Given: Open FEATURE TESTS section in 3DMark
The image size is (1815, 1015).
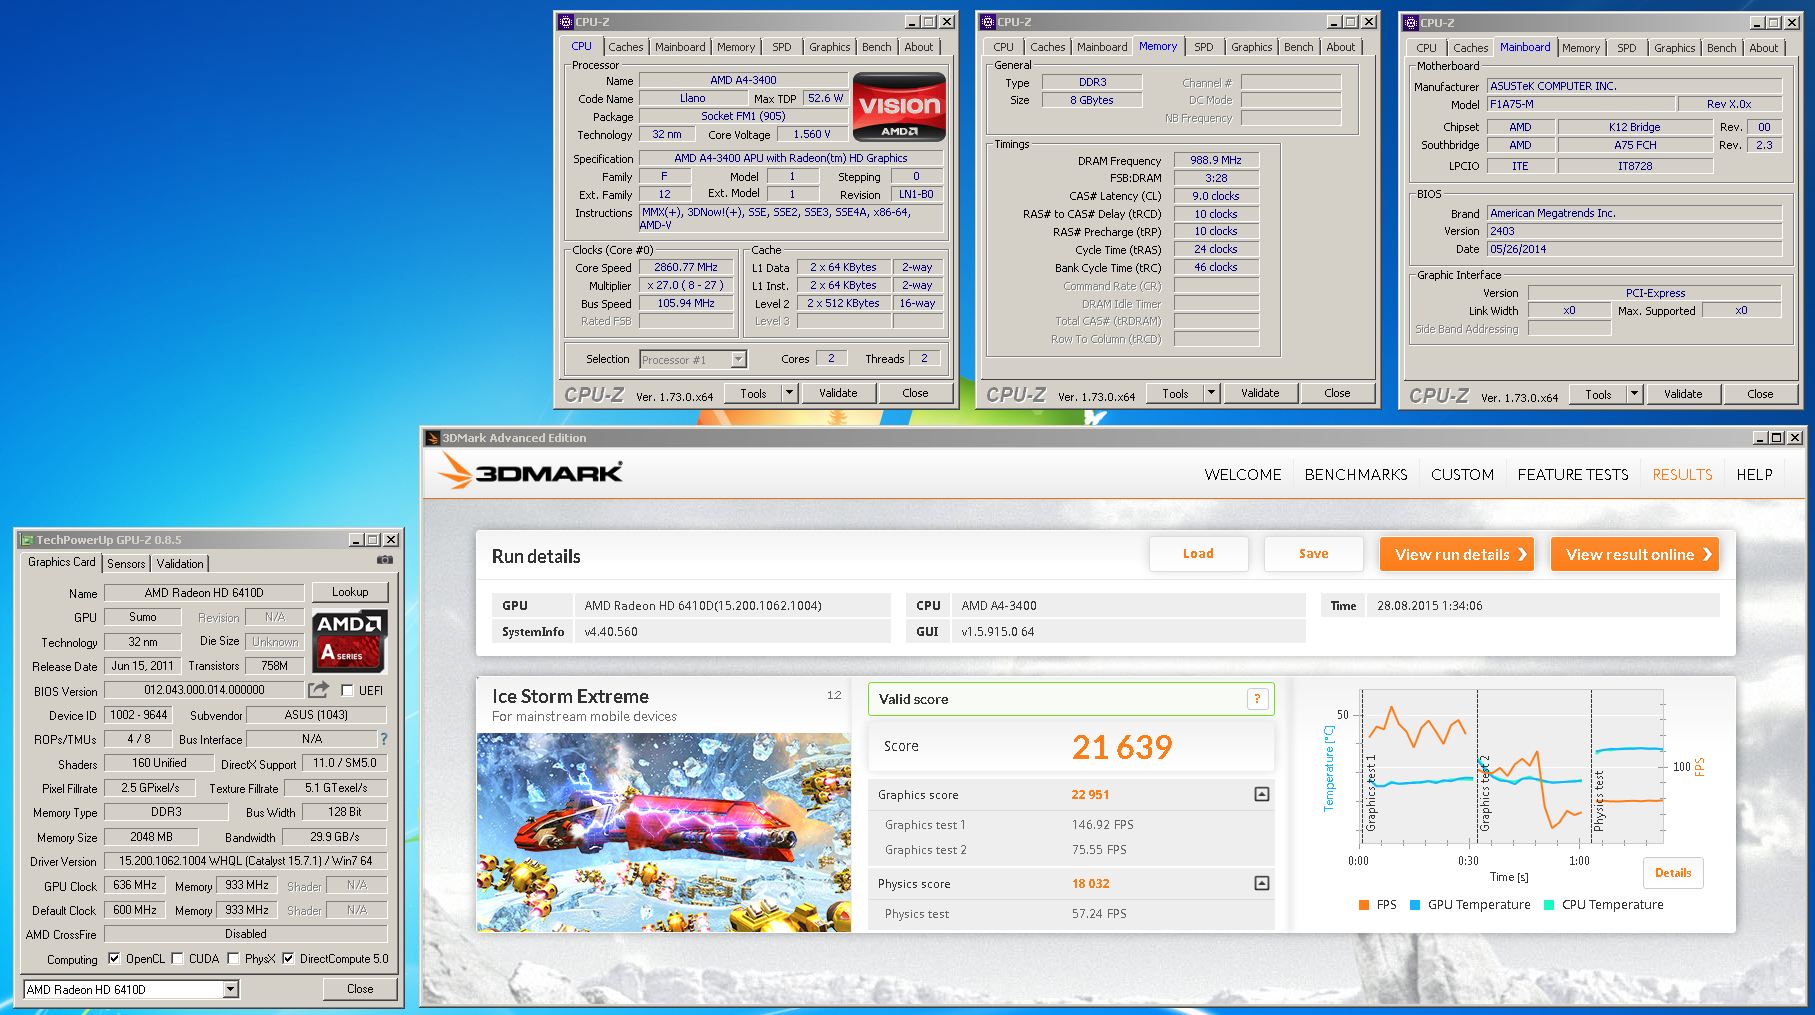Looking at the screenshot, I should (1573, 475).
